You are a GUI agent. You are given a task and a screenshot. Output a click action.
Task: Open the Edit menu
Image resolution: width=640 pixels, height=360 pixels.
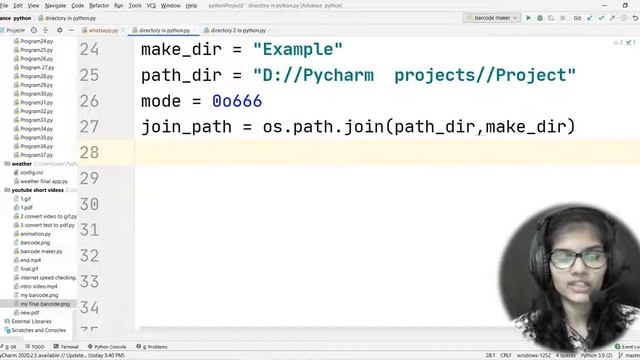click(18, 6)
